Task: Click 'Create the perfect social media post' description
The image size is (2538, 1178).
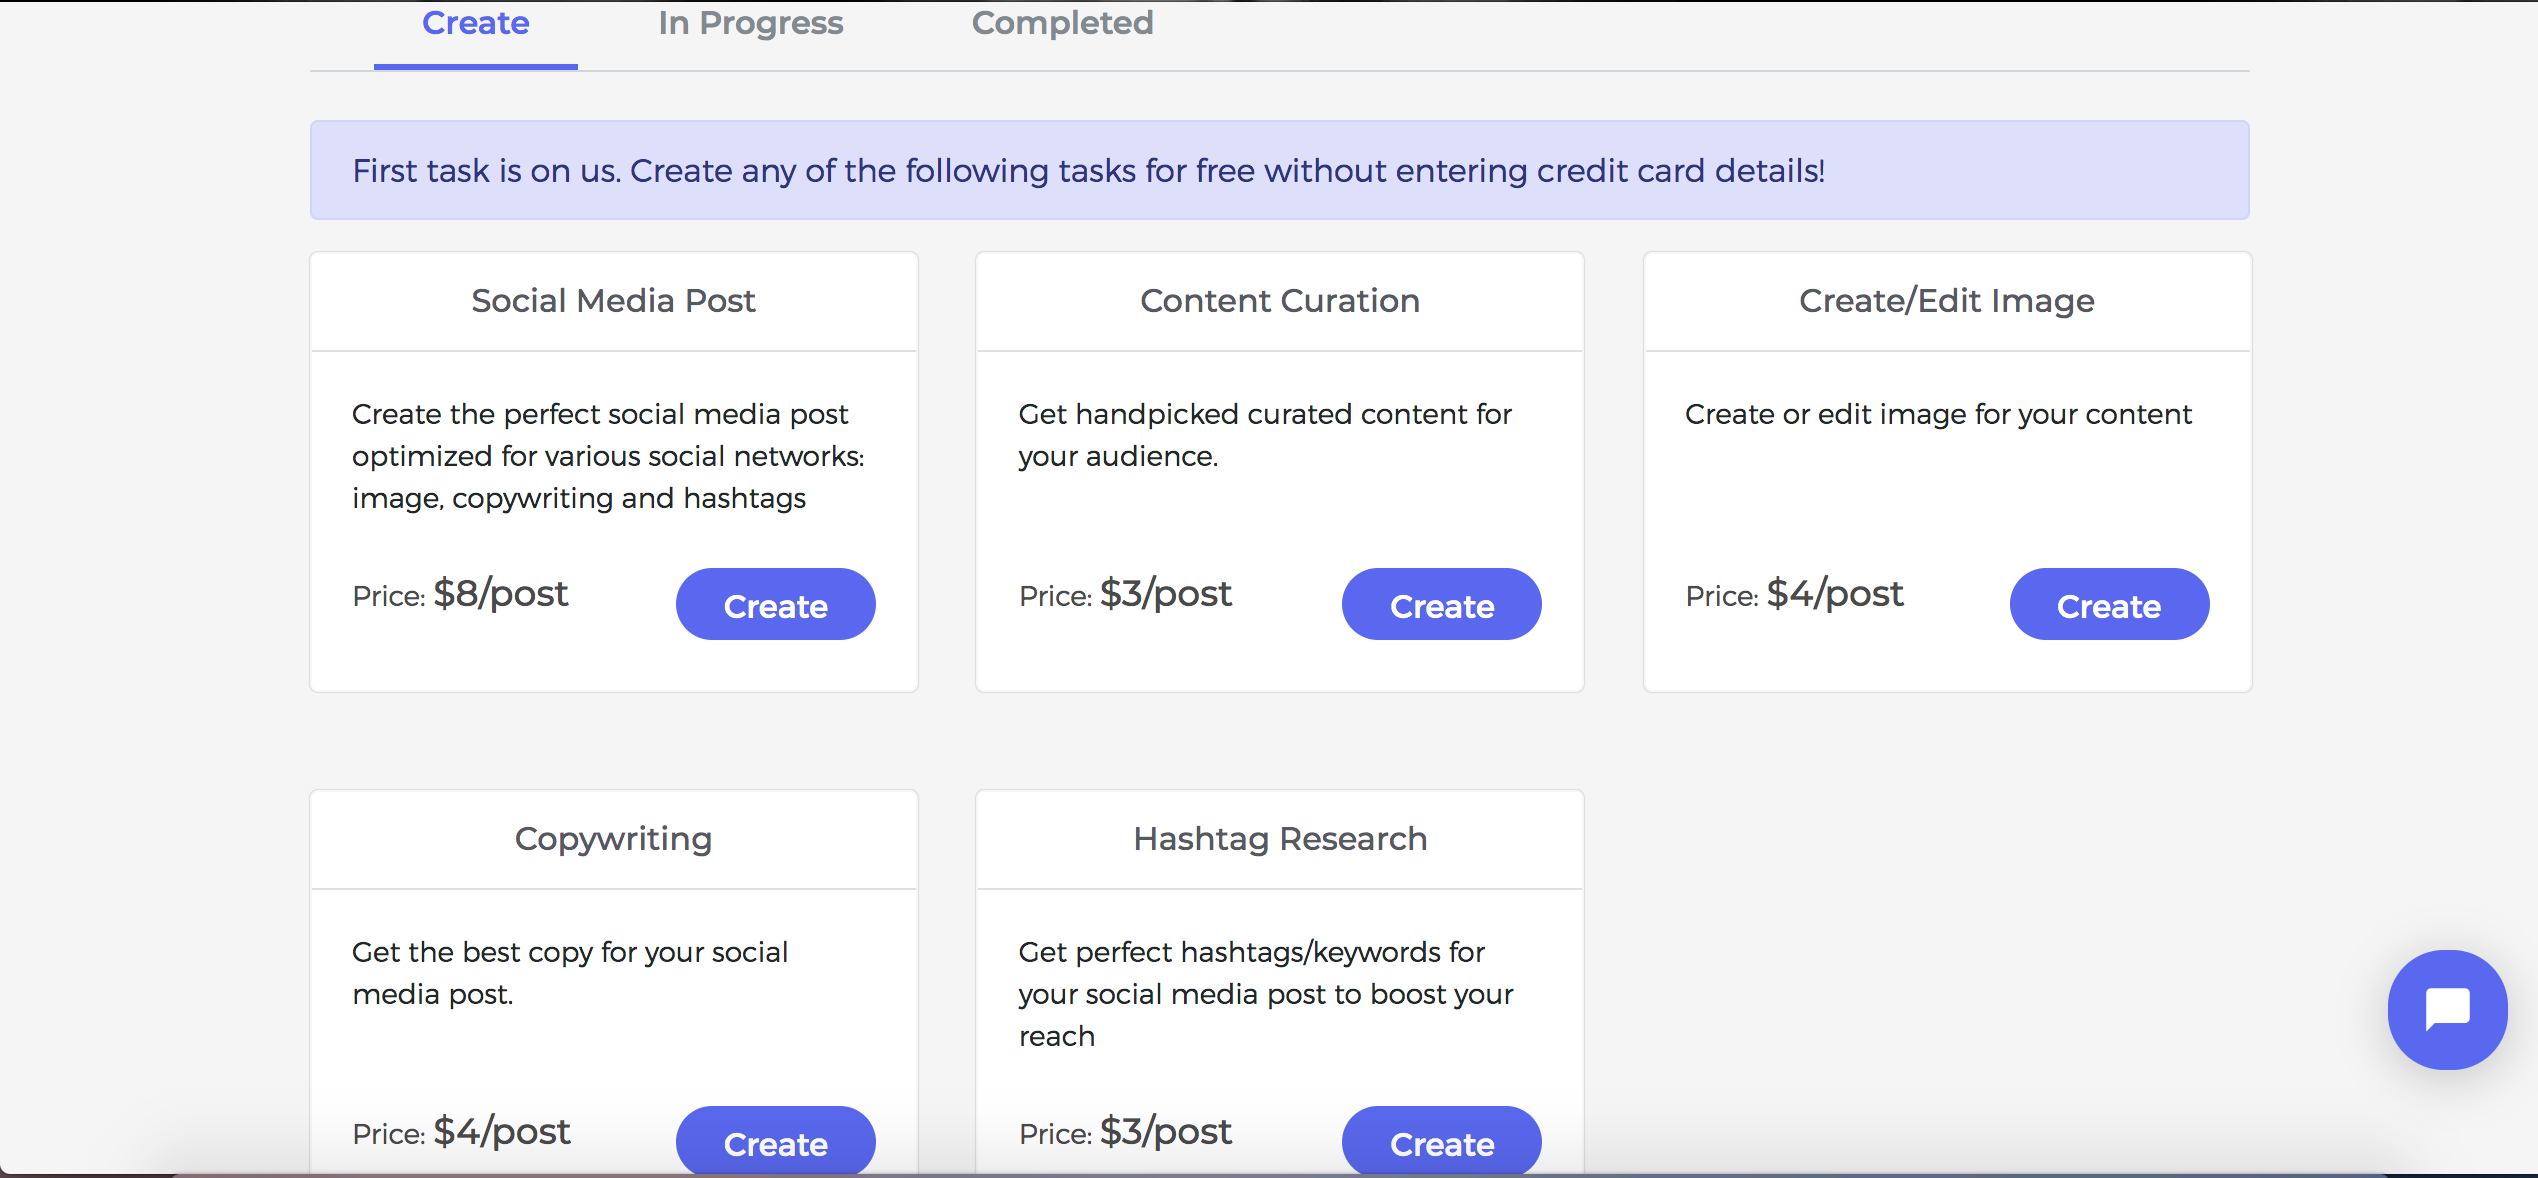Action: (608, 456)
